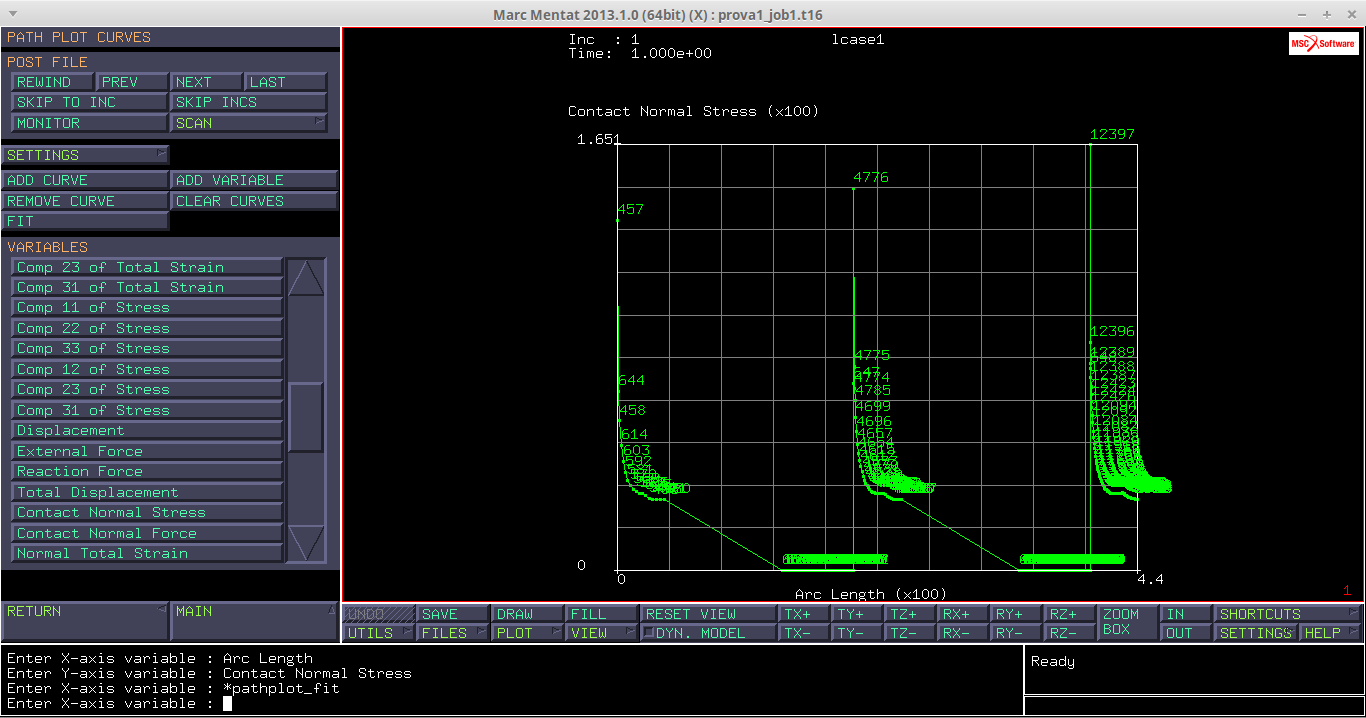The image size is (1366, 718).
Task: Click ADD VARIABLE
Action: click(255, 180)
